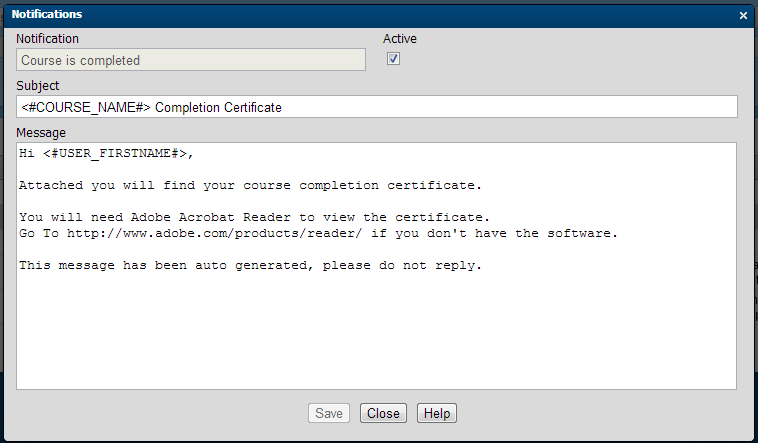Close the Notifications dialog with the X icon
758x443 pixels.
pyautogui.click(x=743, y=16)
